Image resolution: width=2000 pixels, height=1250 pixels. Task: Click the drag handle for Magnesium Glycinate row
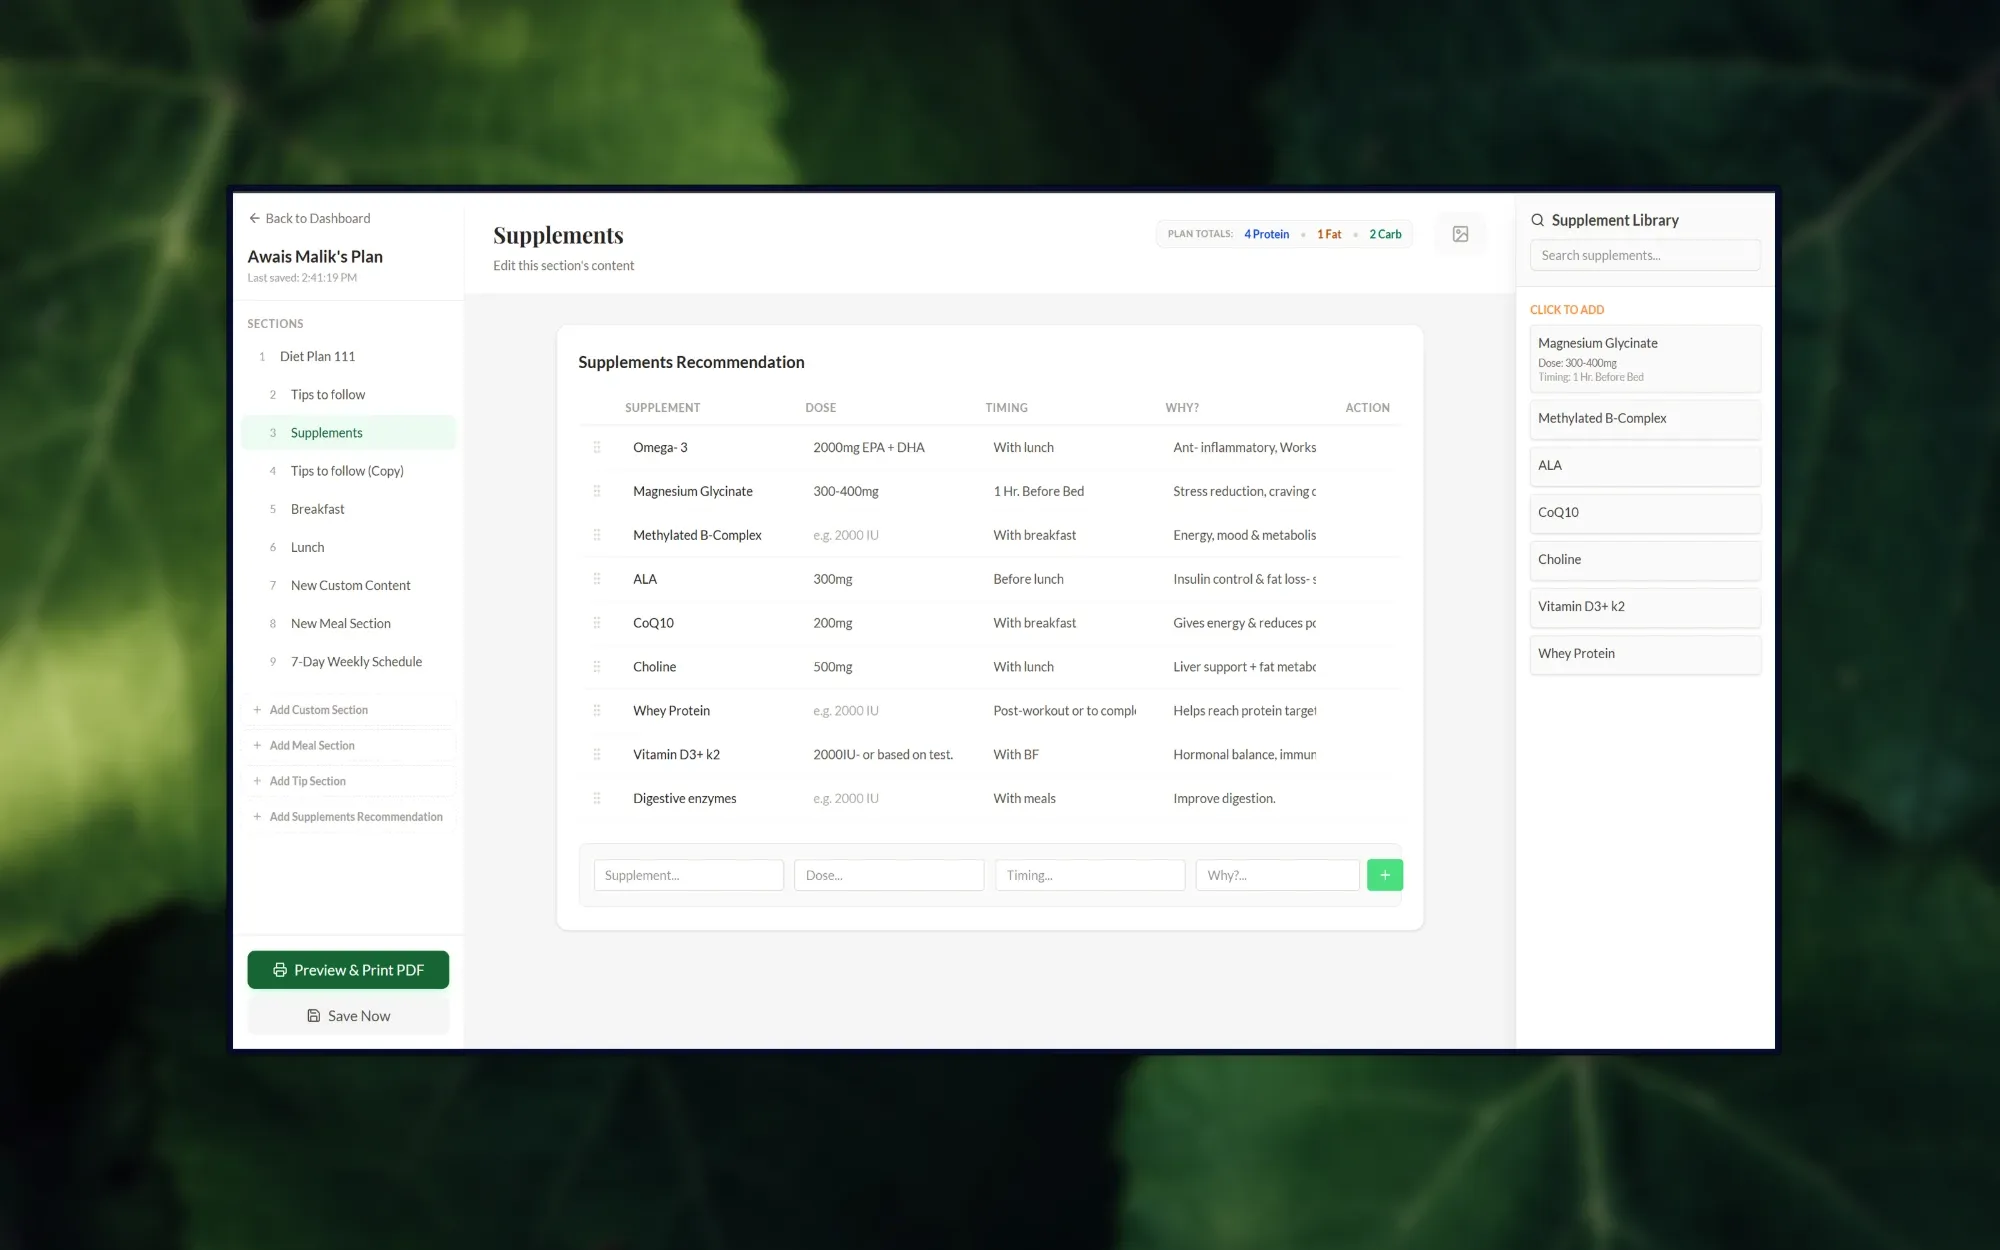(597, 491)
